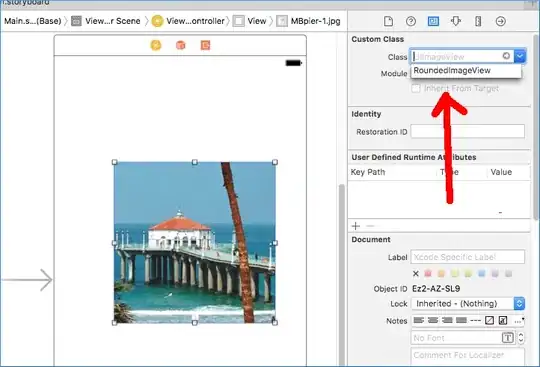Pick the gray label color swatch
540x367 pixels.
(508, 274)
